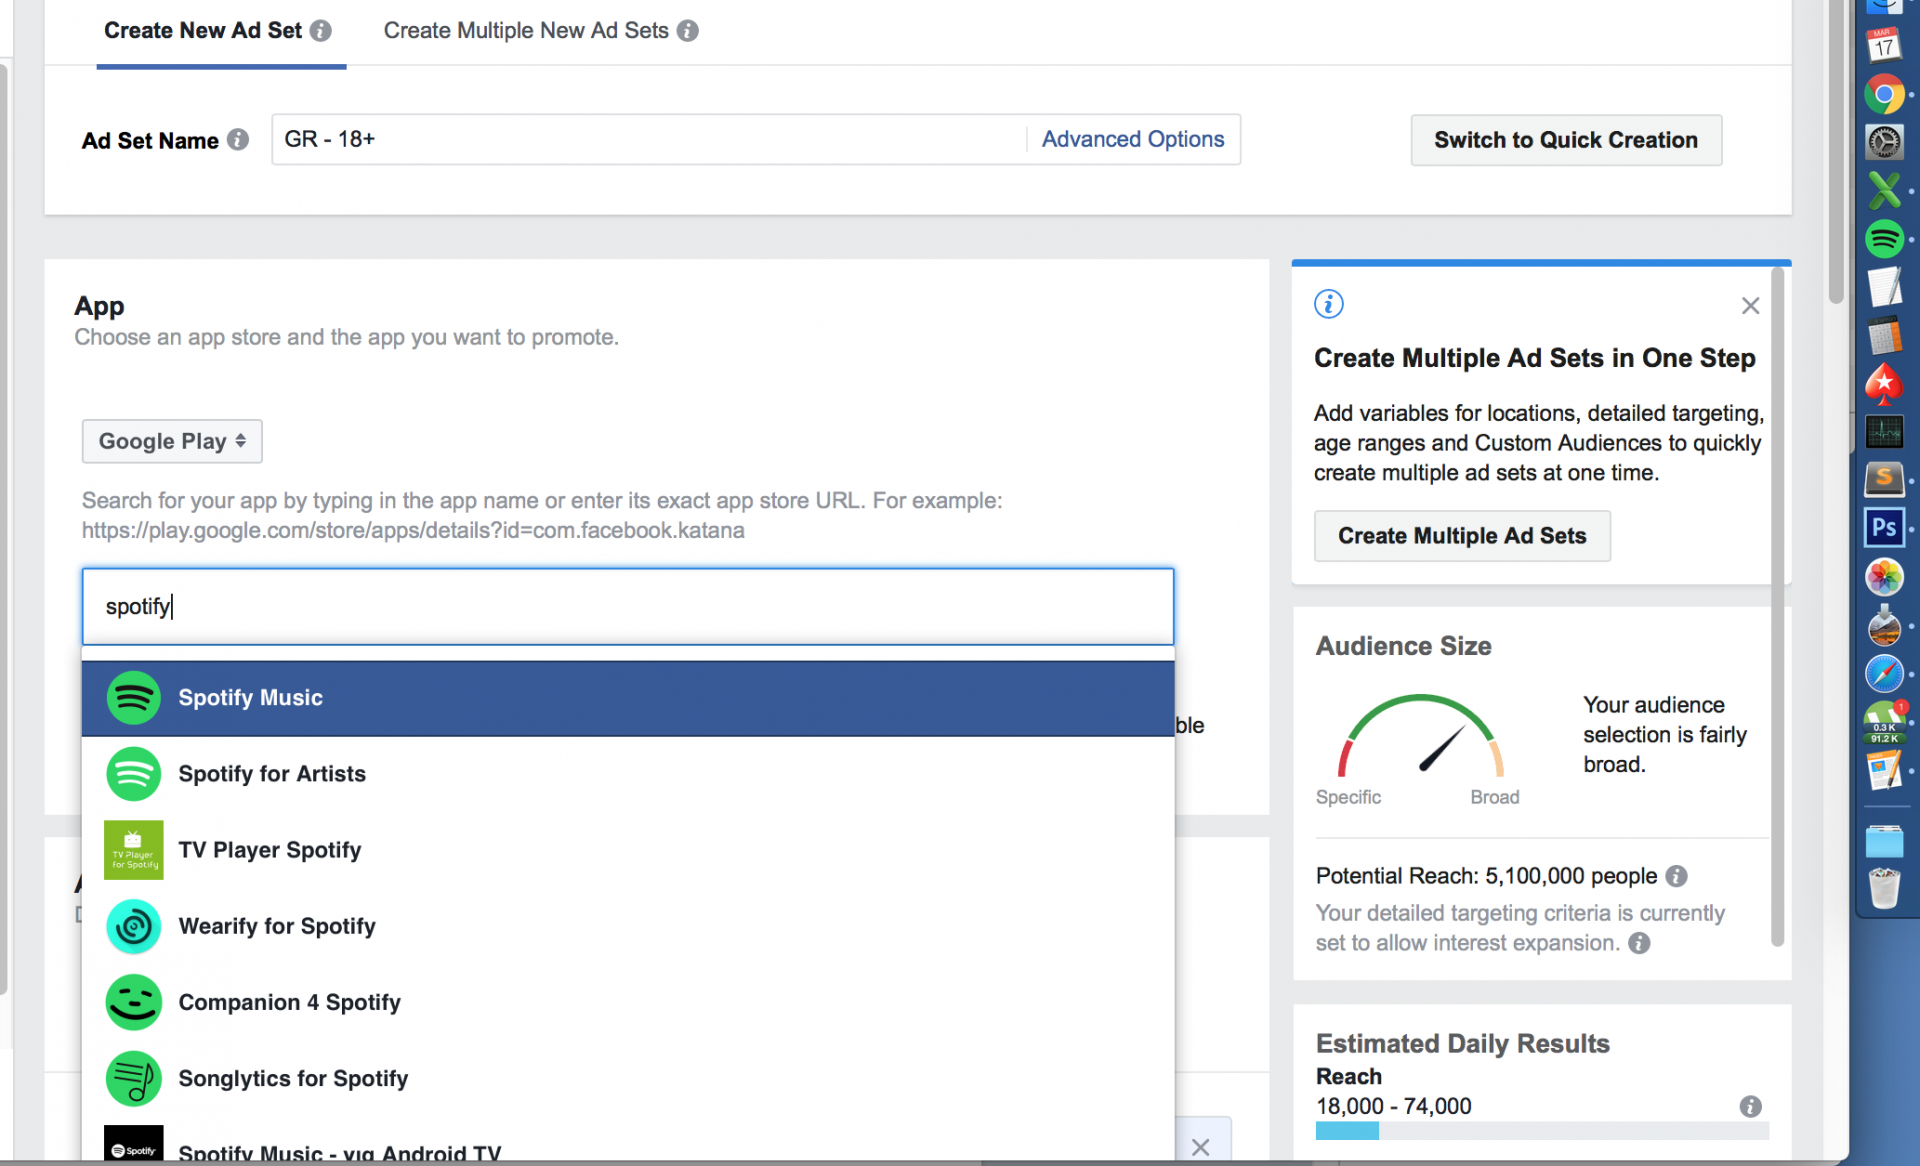Image resolution: width=1920 pixels, height=1166 pixels.
Task: Open Photoshop from the dock
Action: tap(1884, 528)
